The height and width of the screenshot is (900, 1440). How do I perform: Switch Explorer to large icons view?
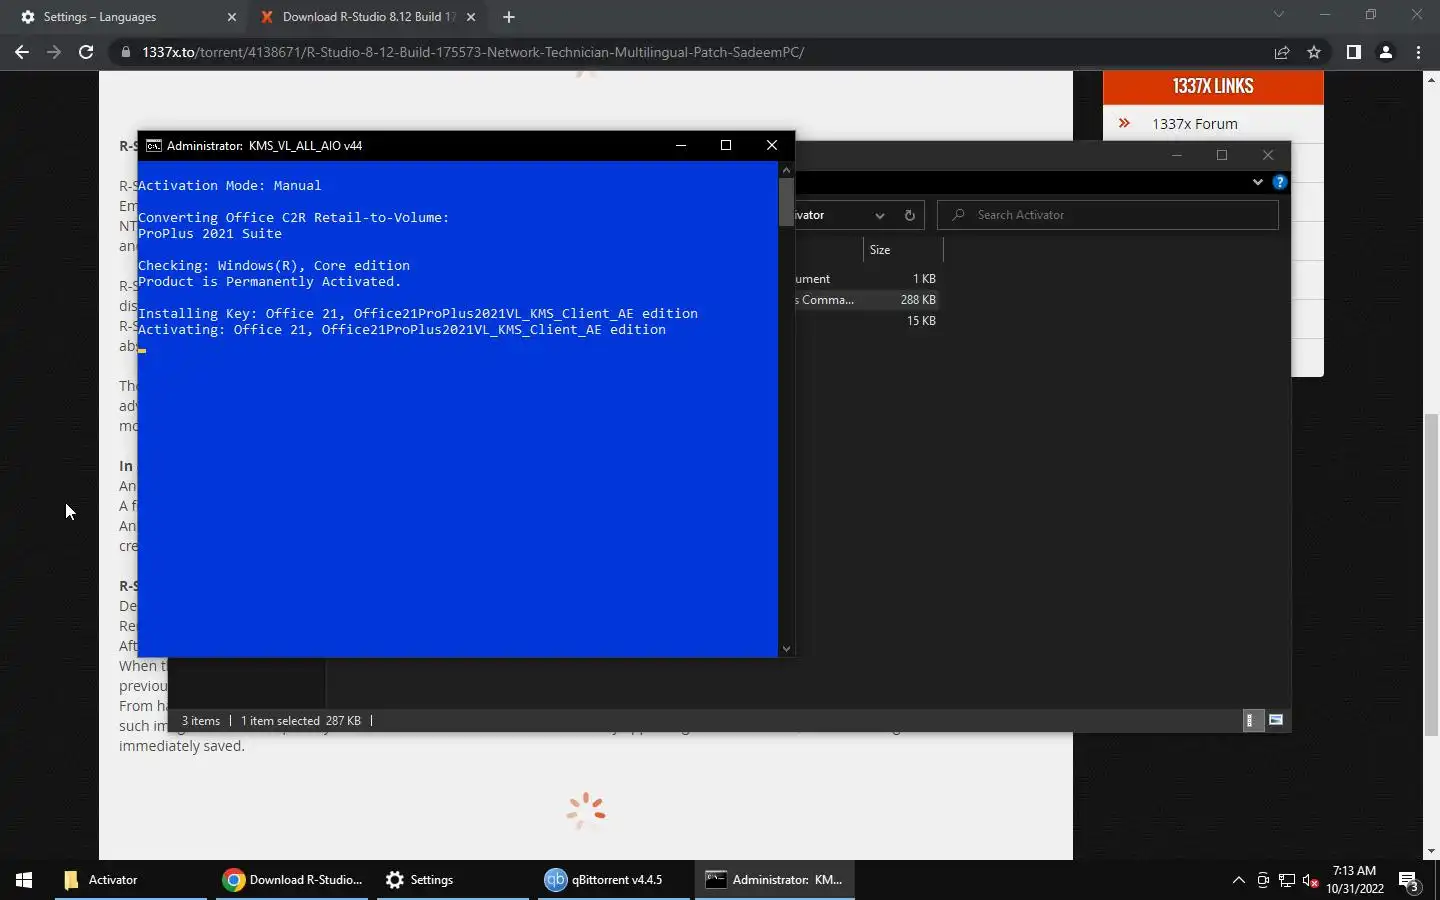(1276, 720)
